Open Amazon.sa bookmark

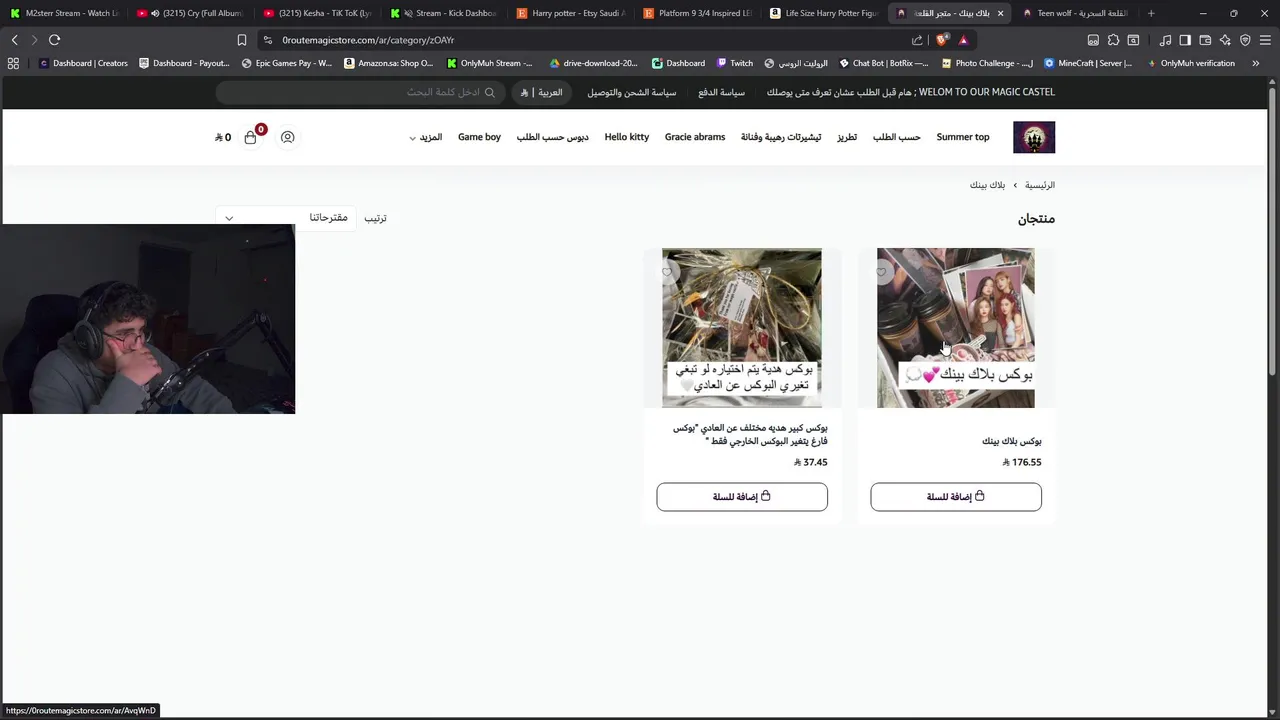point(389,63)
